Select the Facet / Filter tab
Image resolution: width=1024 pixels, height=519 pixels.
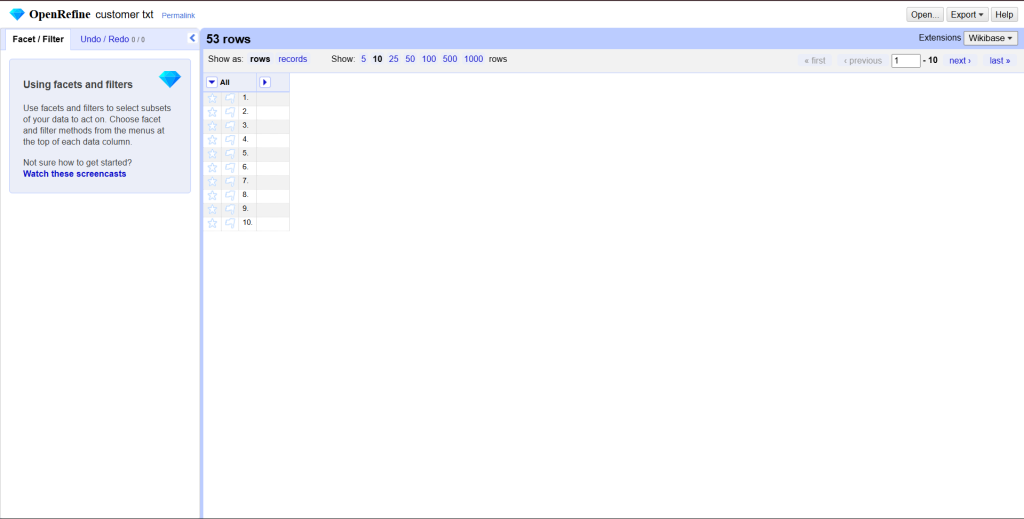click(x=38, y=39)
